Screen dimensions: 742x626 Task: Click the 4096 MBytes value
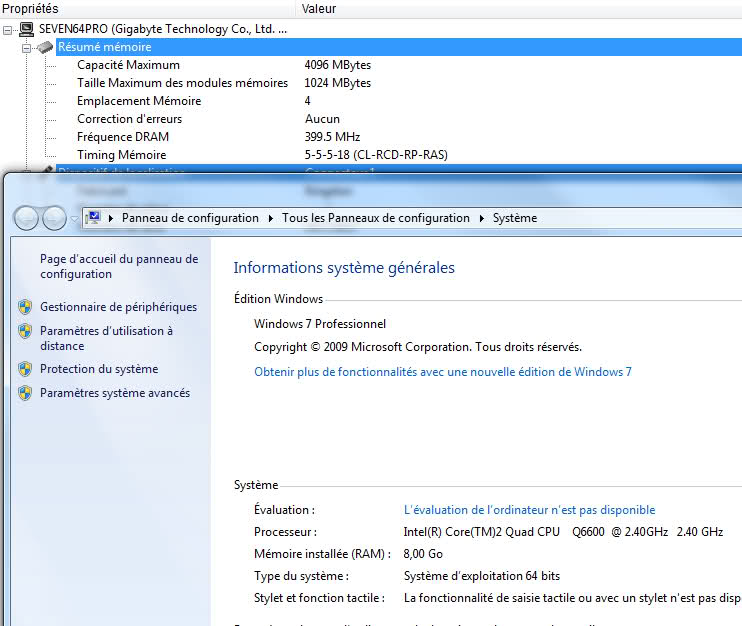click(x=337, y=65)
